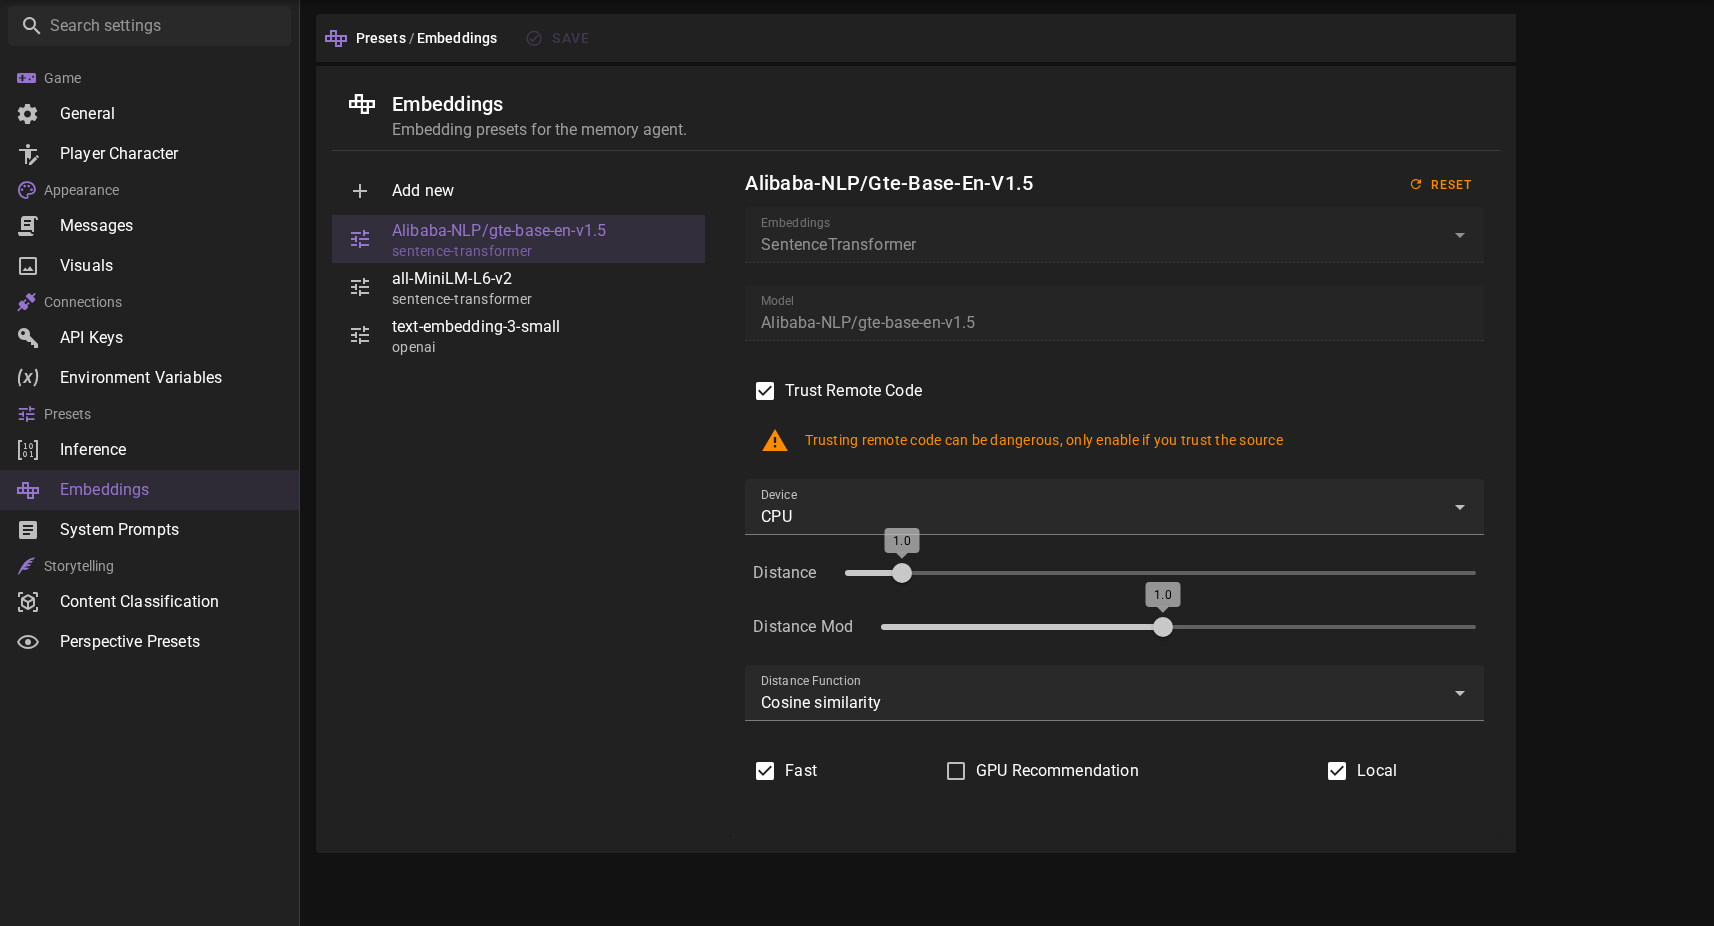Click the Save button
This screenshot has height=926, width=1714.
[558, 38]
